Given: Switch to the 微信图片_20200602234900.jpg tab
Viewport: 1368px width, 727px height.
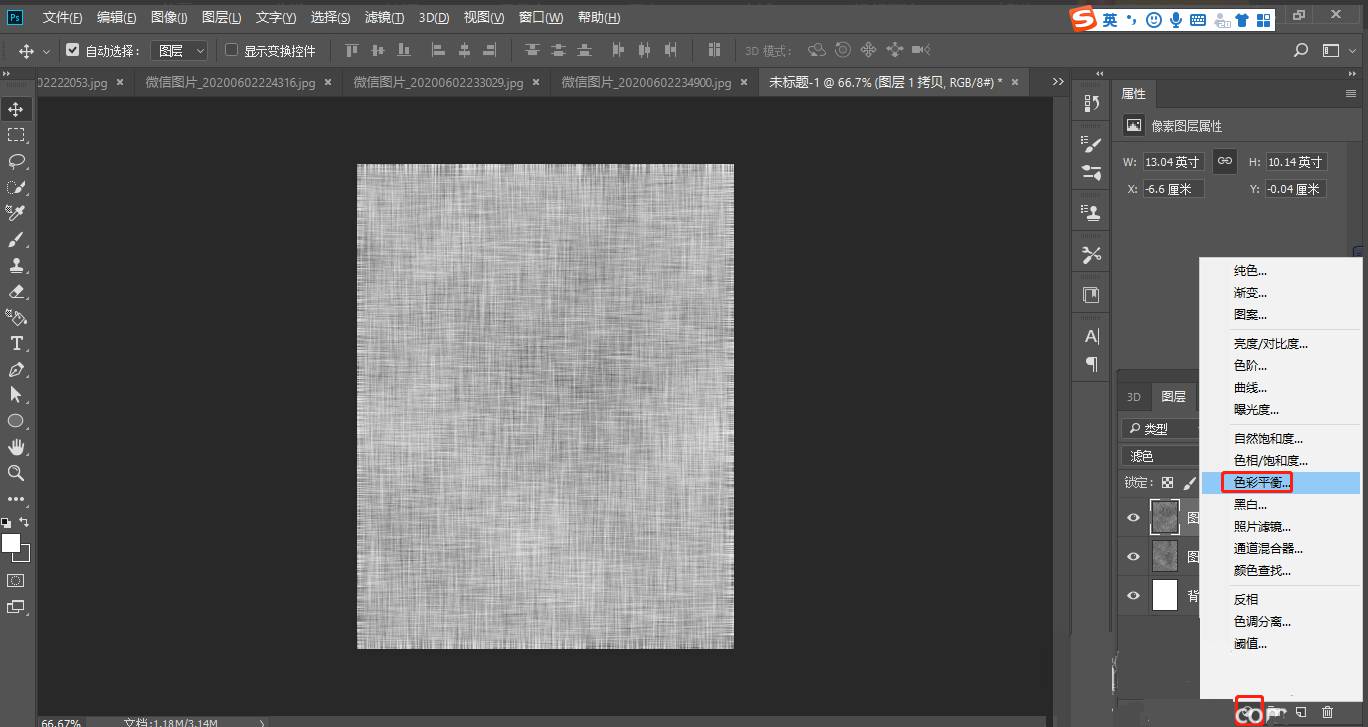Looking at the screenshot, I should pyautogui.click(x=645, y=83).
